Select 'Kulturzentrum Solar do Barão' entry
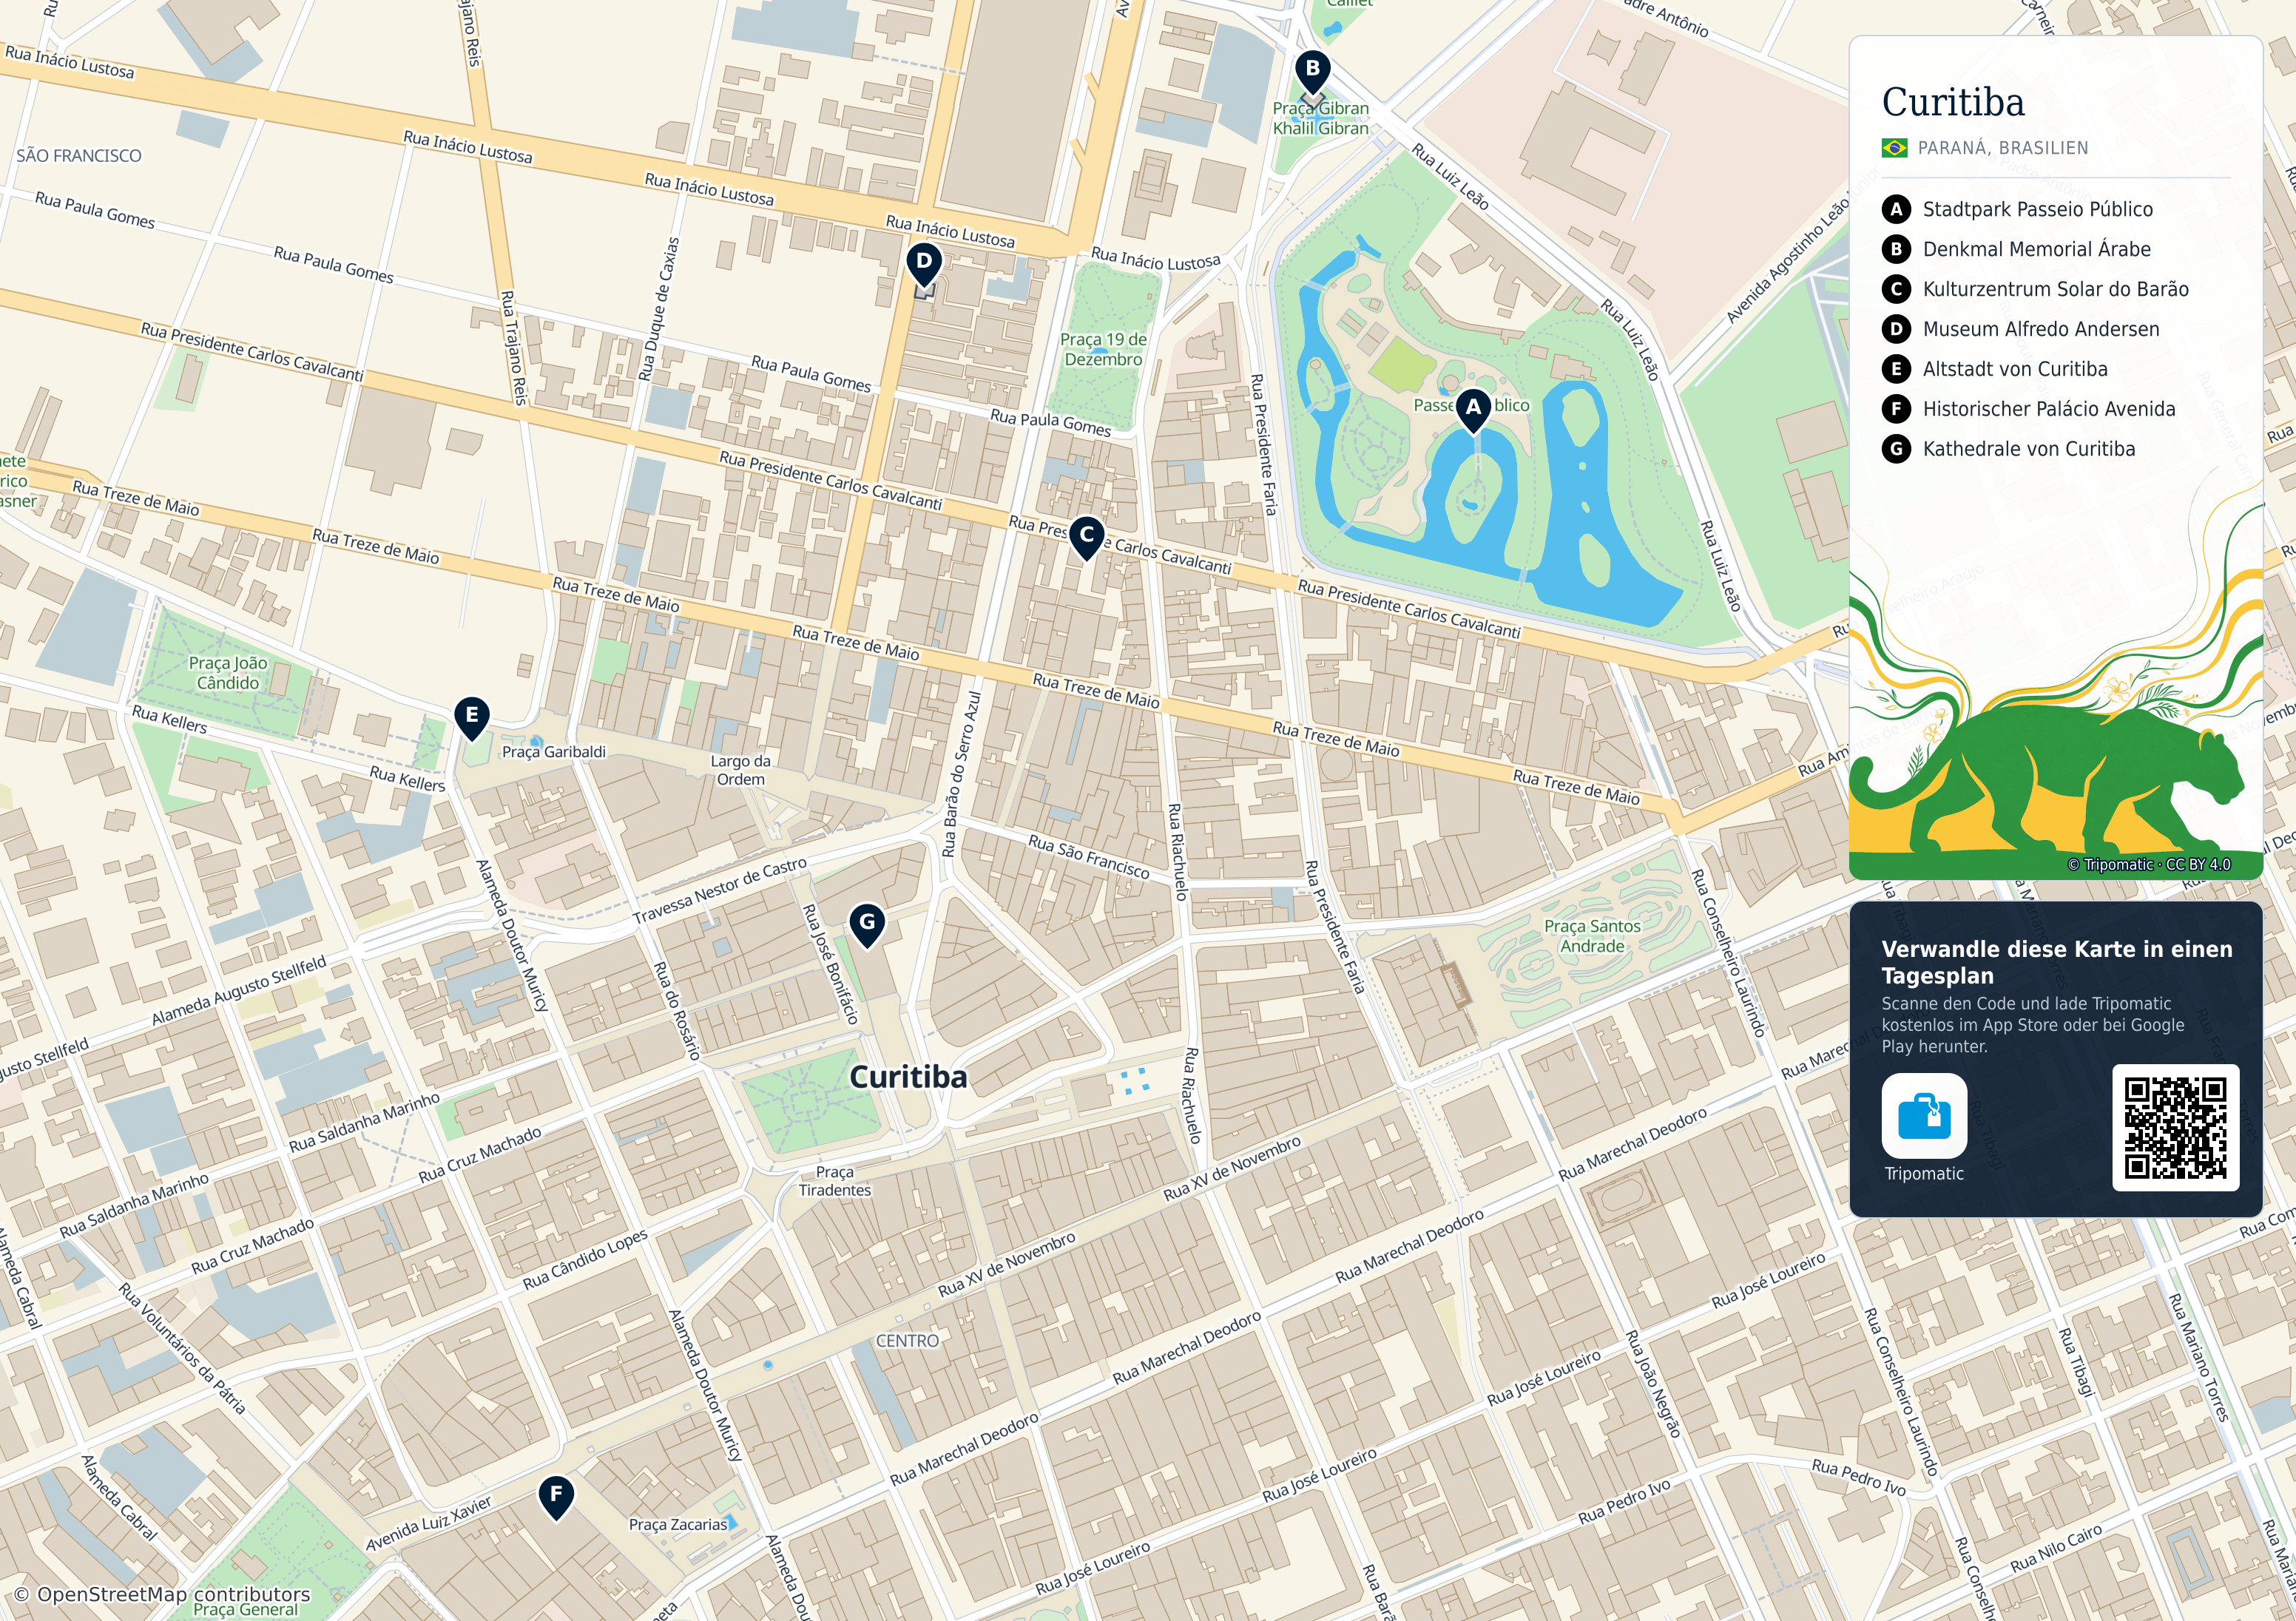Viewport: 2296px width, 1621px height. coord(2055,289)
